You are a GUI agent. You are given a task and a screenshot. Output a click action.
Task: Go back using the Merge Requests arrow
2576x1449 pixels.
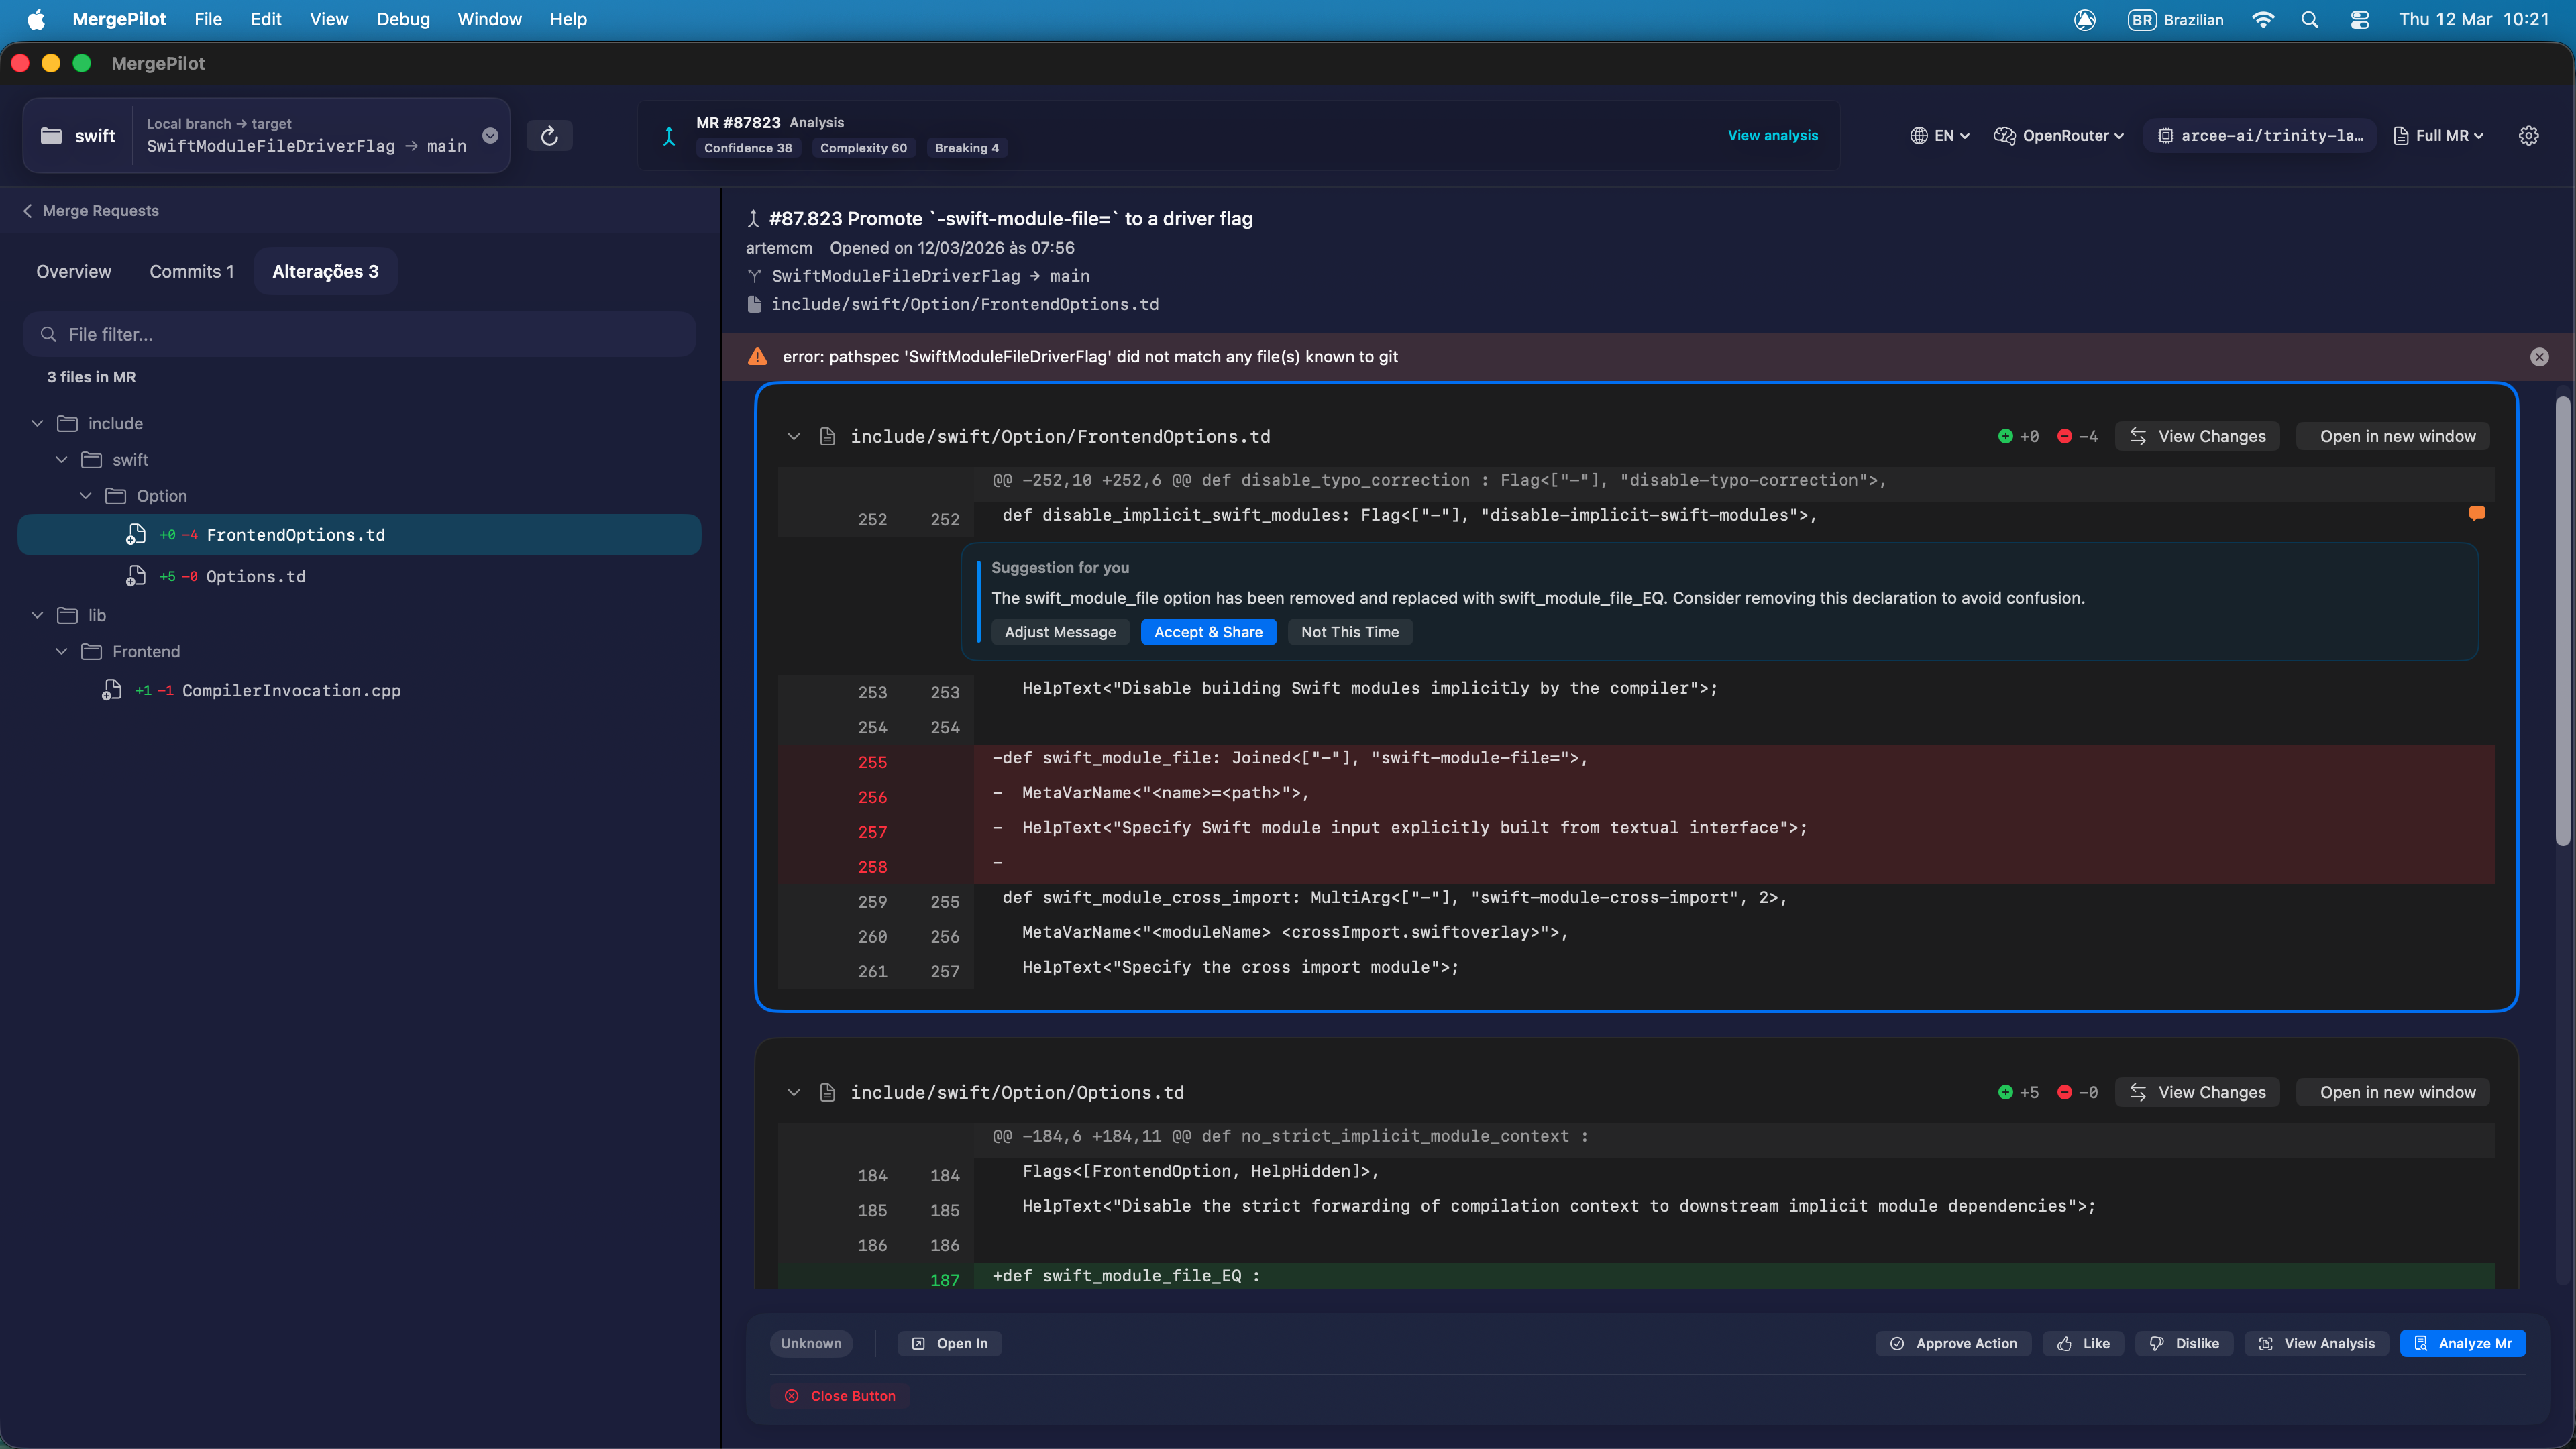pyautogui.click(x=28, y=211)
